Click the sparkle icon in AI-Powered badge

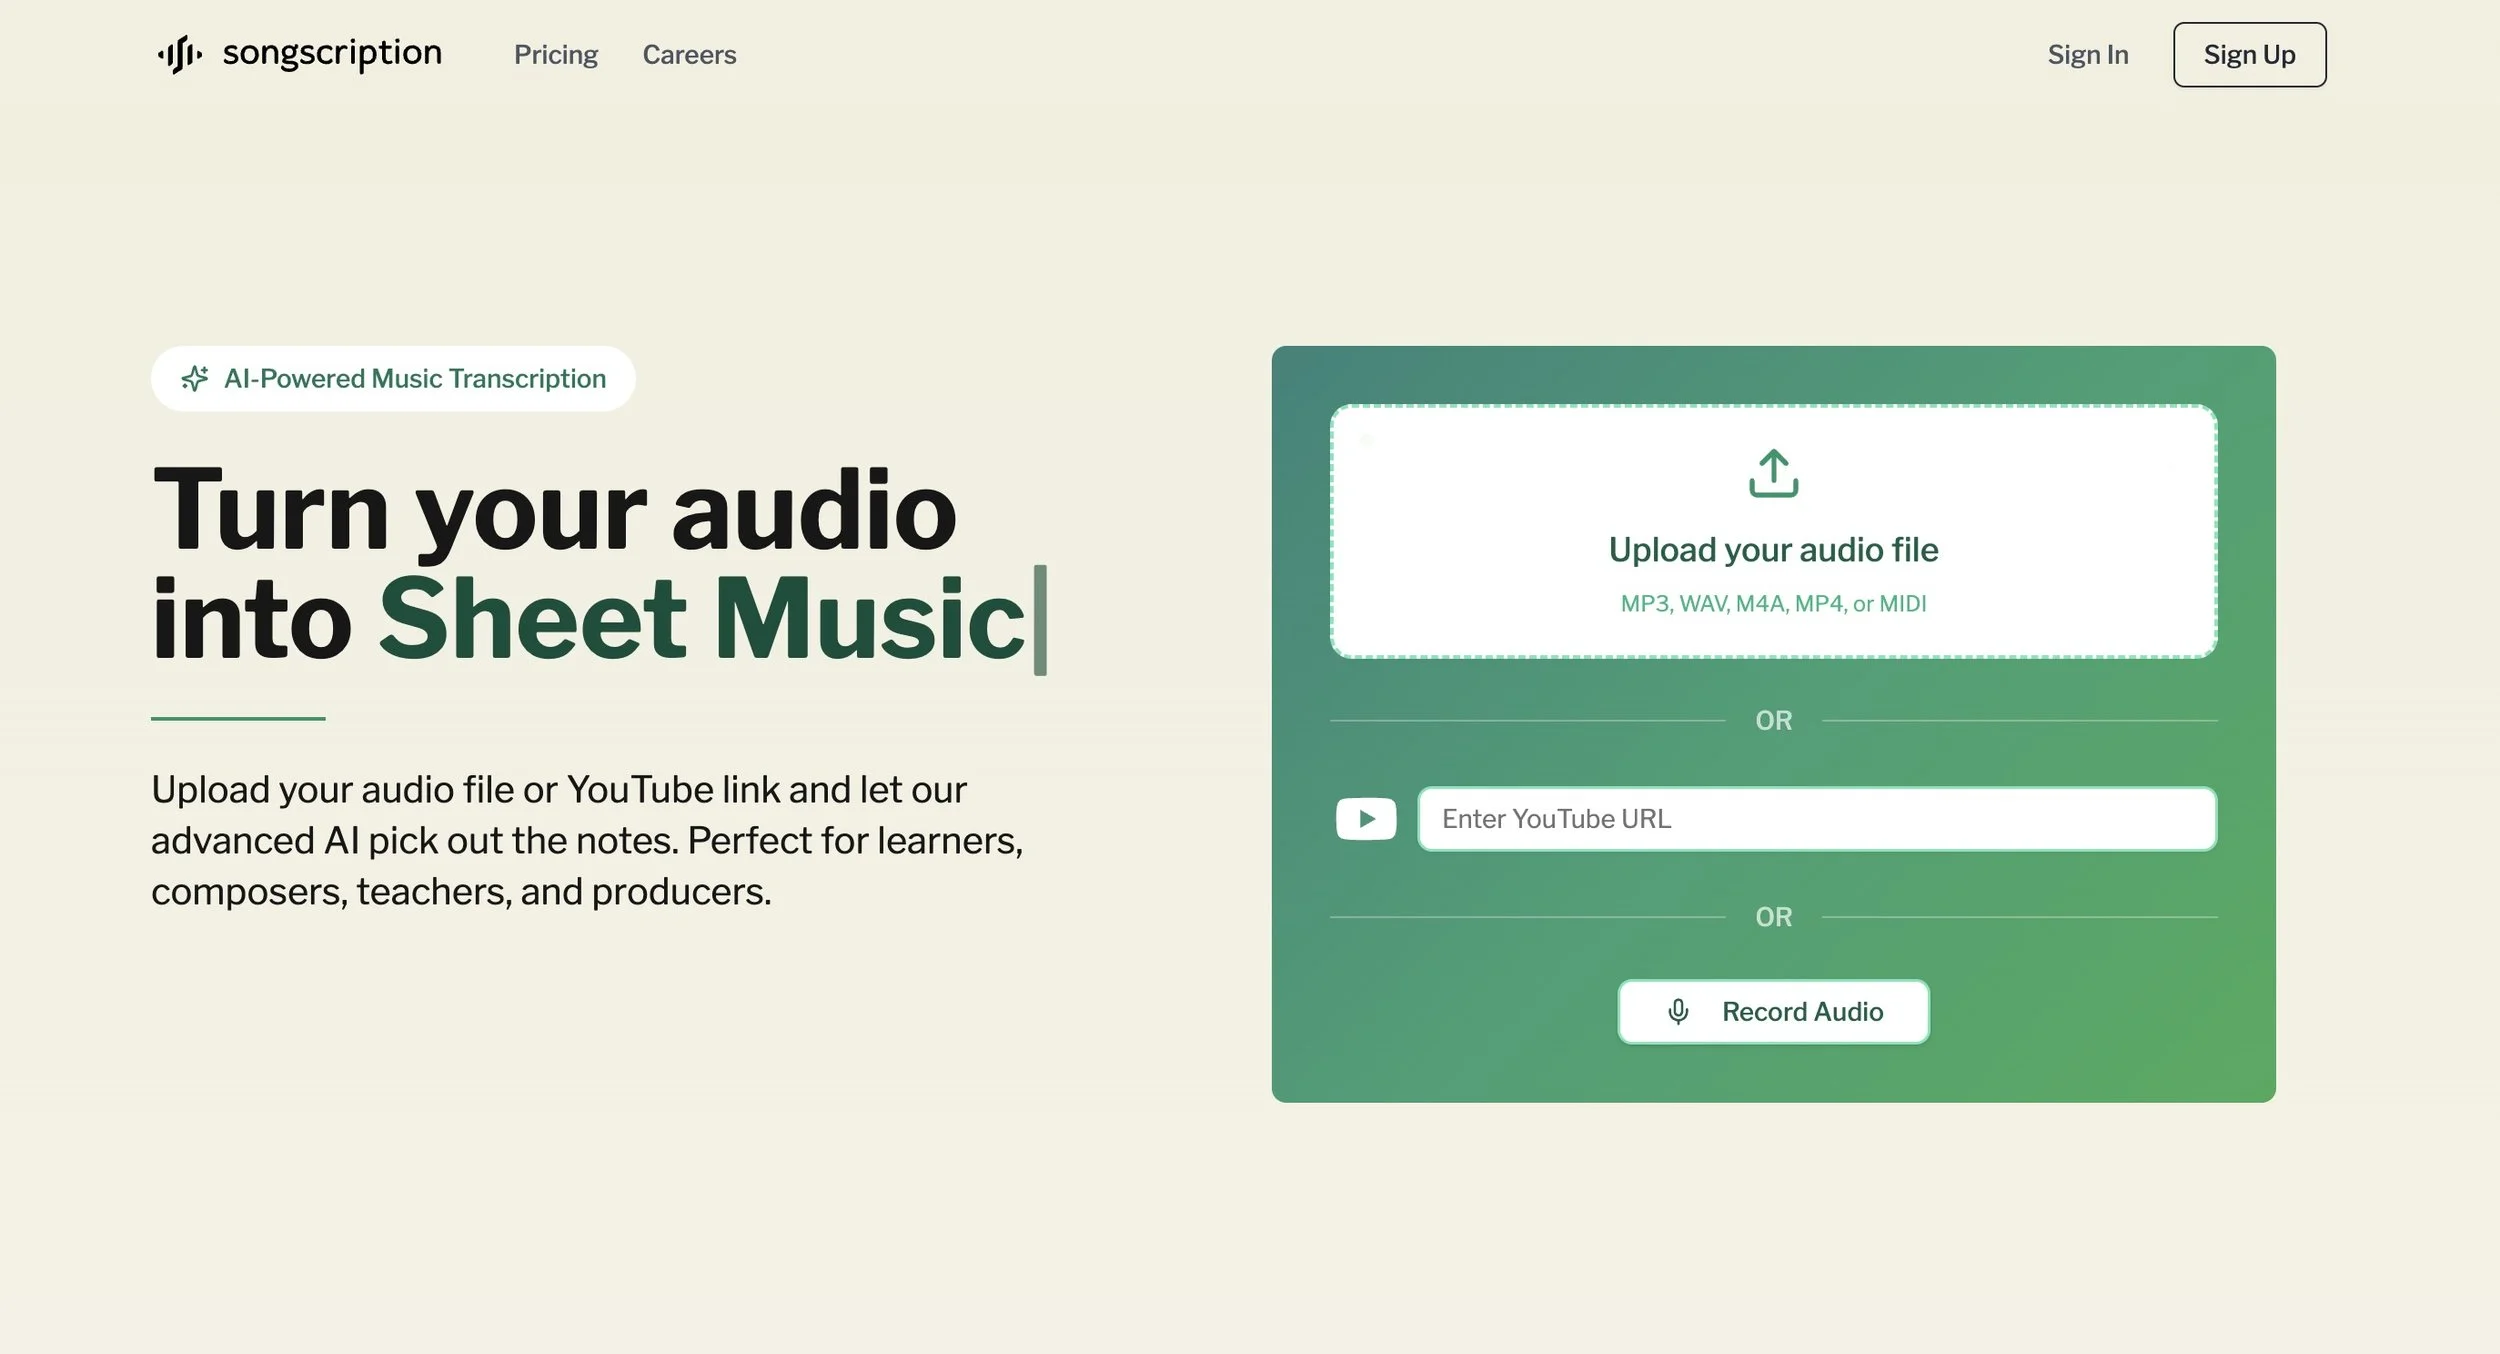coord(195,378)
